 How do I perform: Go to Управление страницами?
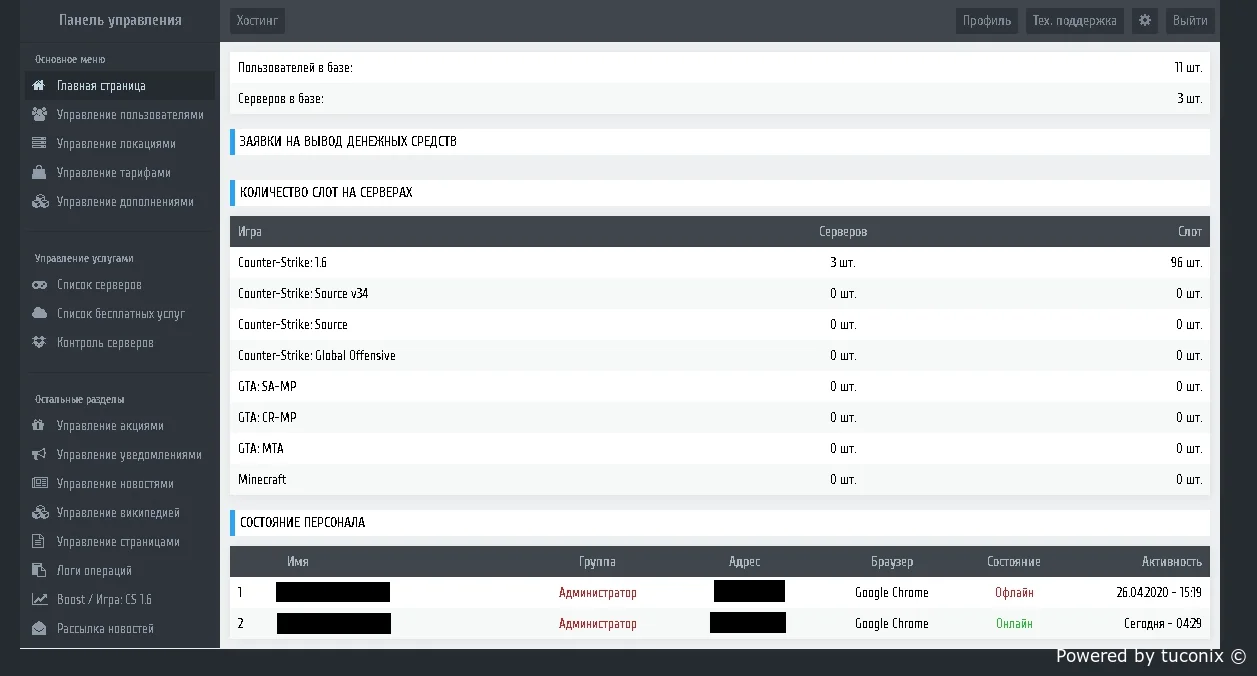[x=120, y=542]
